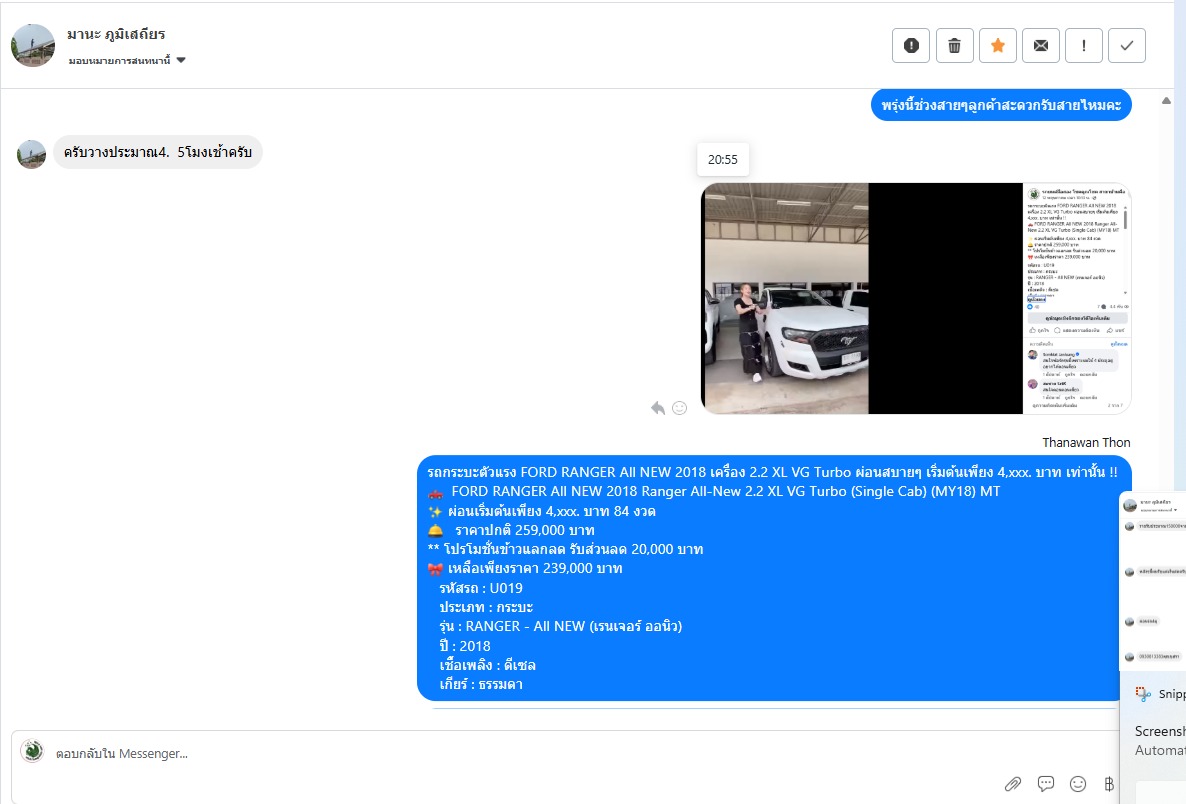Image resolution: width=1186 pixels, height=804 pixels.
Task: Open the sent Ford Ranger video thumbnail
Action: point(916,298)
